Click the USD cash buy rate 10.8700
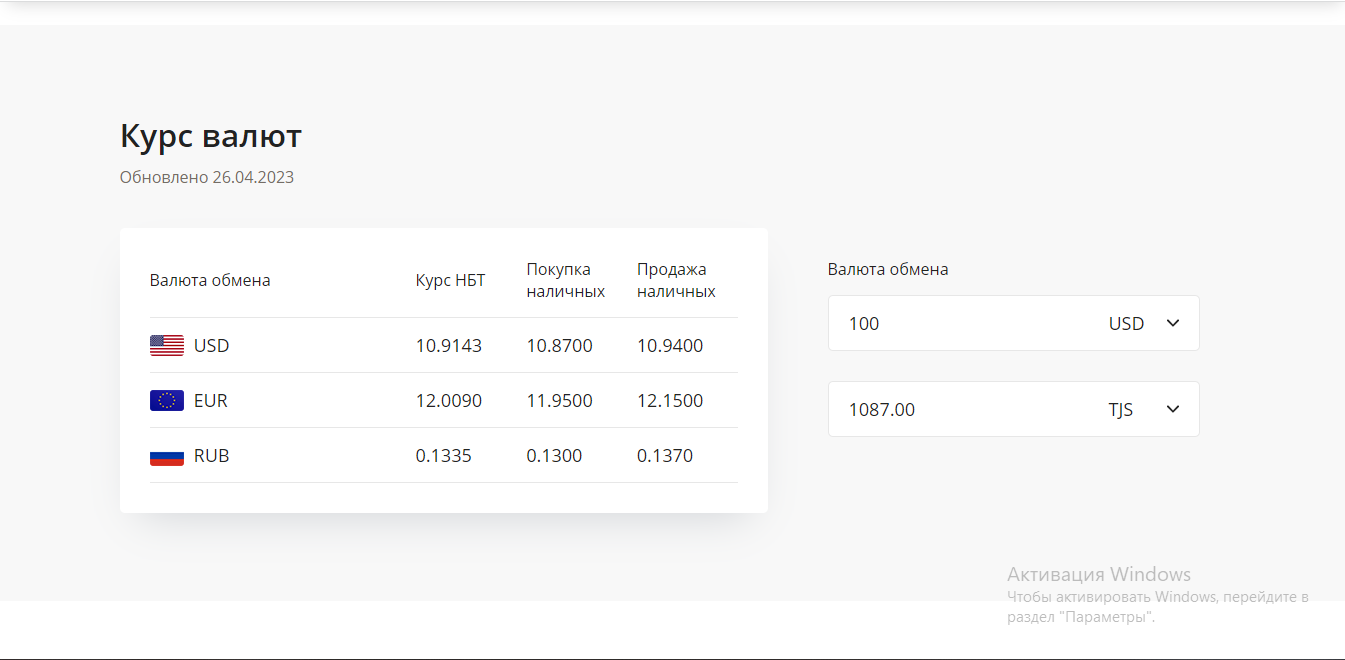Viewport: 1345px width, 660px height. click(x=559, y=346)
